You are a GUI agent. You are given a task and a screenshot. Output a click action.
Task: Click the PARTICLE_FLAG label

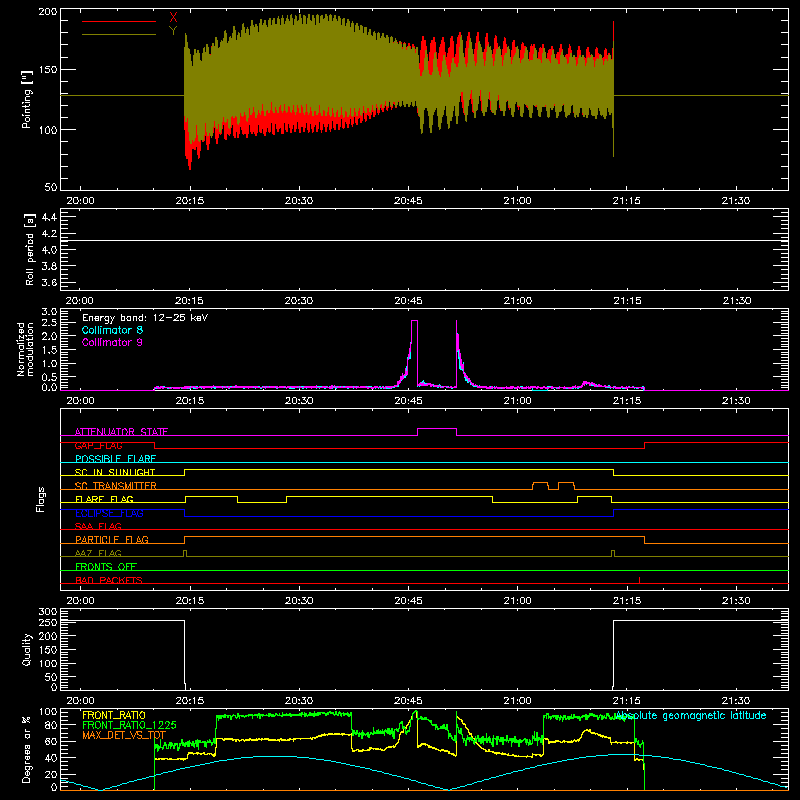coord(112,539)
